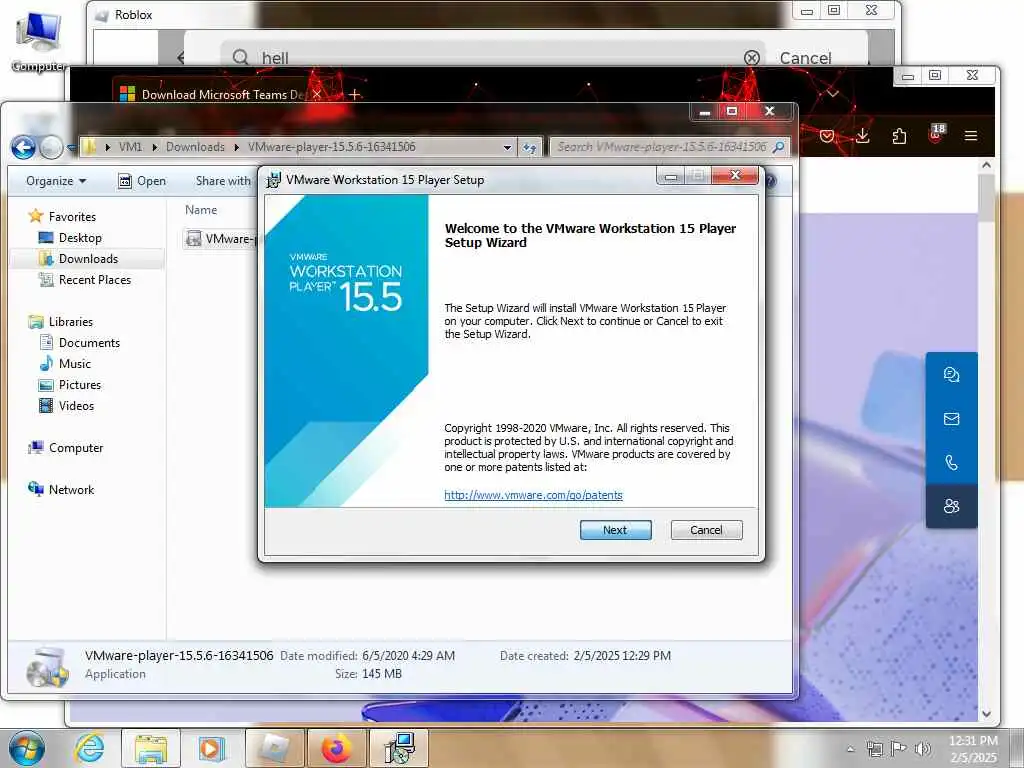
Task: Select Downloads in Explorer sidebar
Action: (x=88, y=259)
